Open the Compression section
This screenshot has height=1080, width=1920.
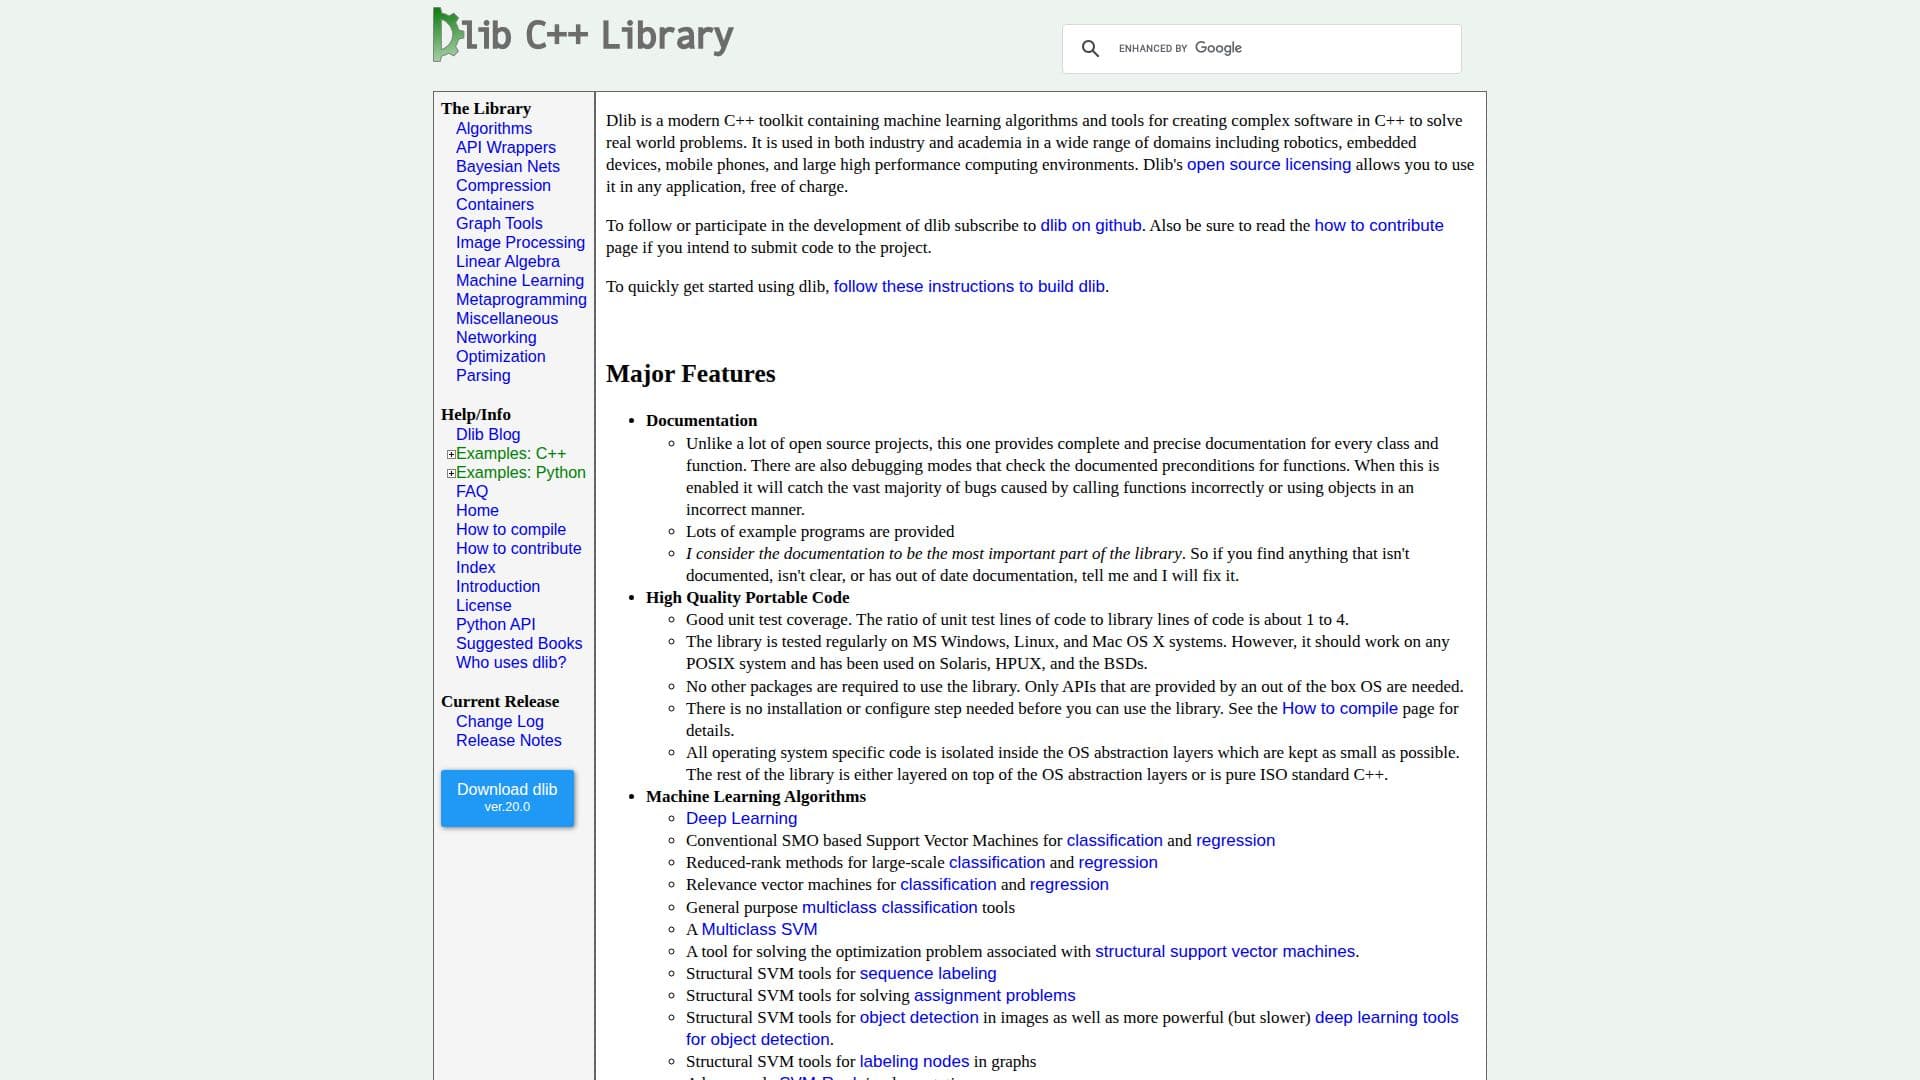point(503,185)
